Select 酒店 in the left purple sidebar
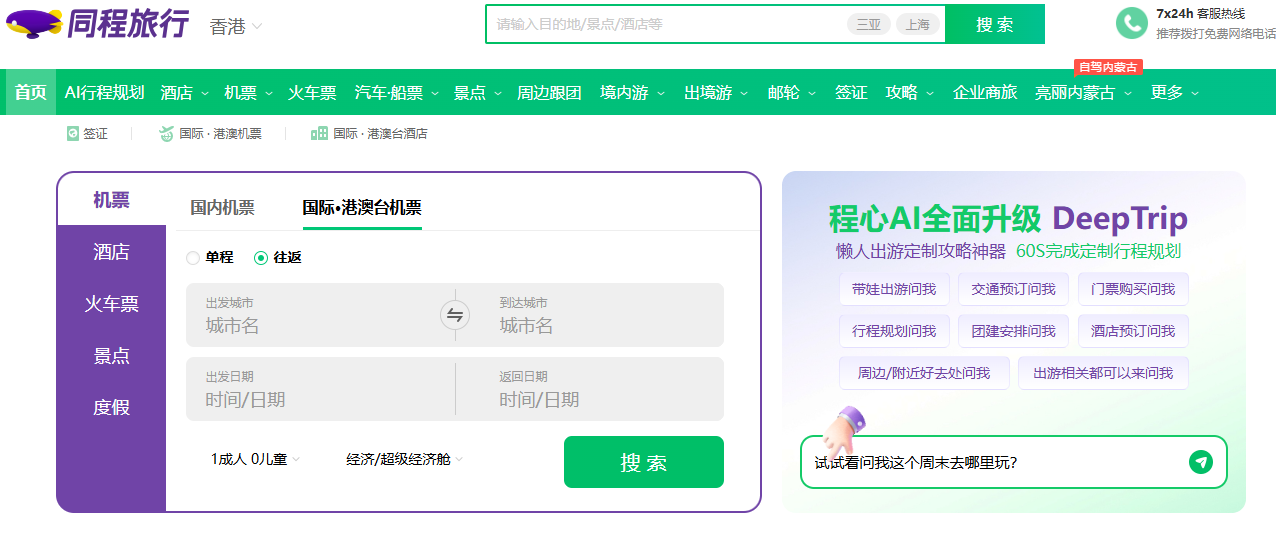 tap(111, 252)
